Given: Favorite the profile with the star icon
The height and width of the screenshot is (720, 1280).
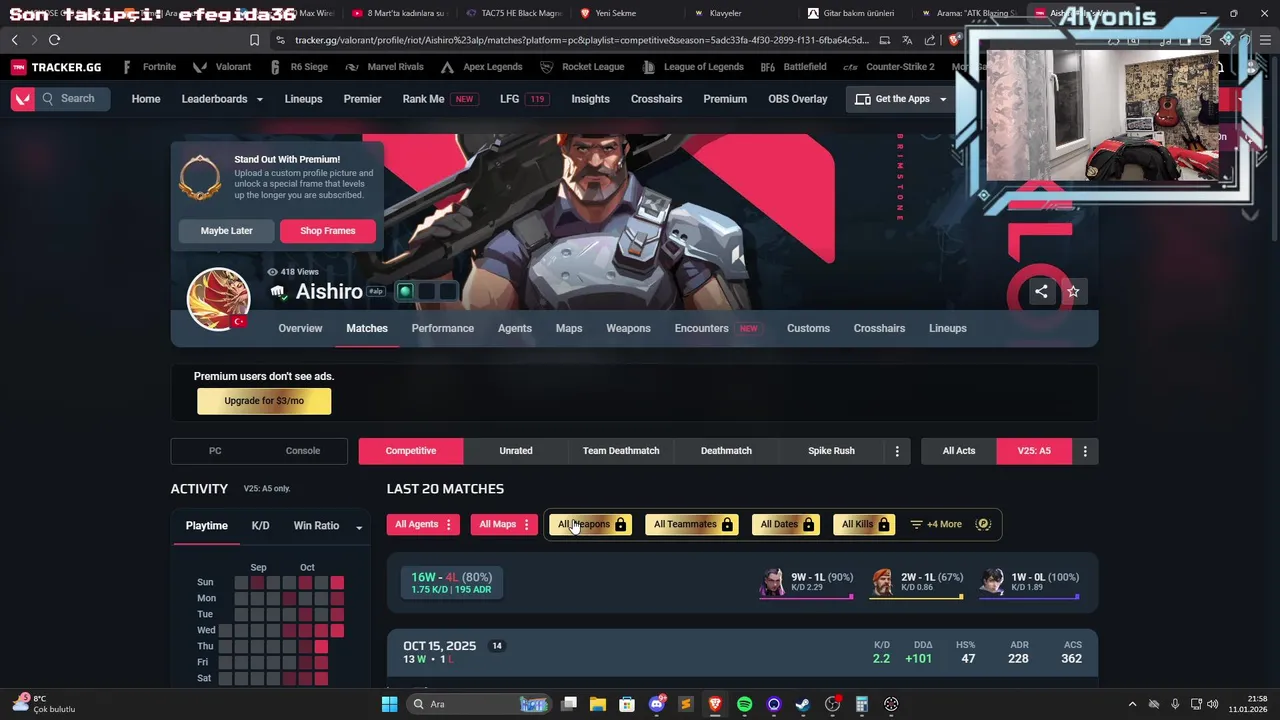Looking at the screenshot, I should (x=1073, y=291).
